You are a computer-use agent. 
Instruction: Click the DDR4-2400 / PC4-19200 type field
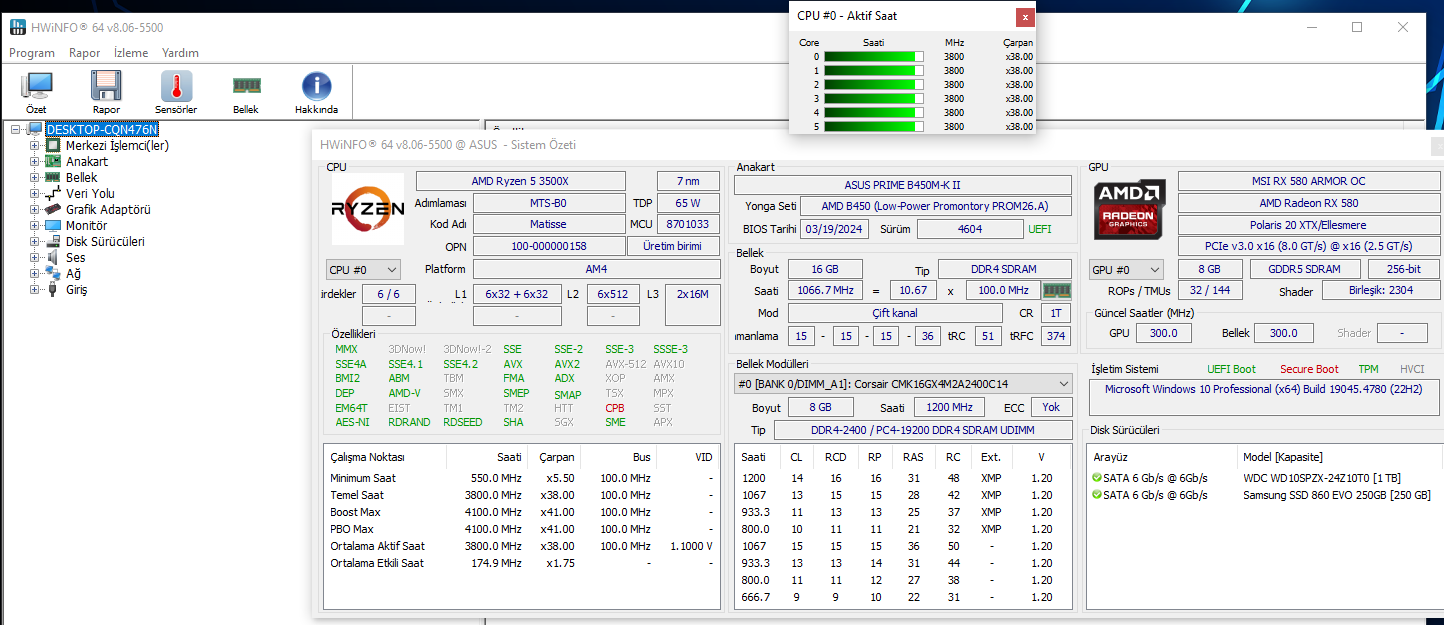tap(923, 430)
